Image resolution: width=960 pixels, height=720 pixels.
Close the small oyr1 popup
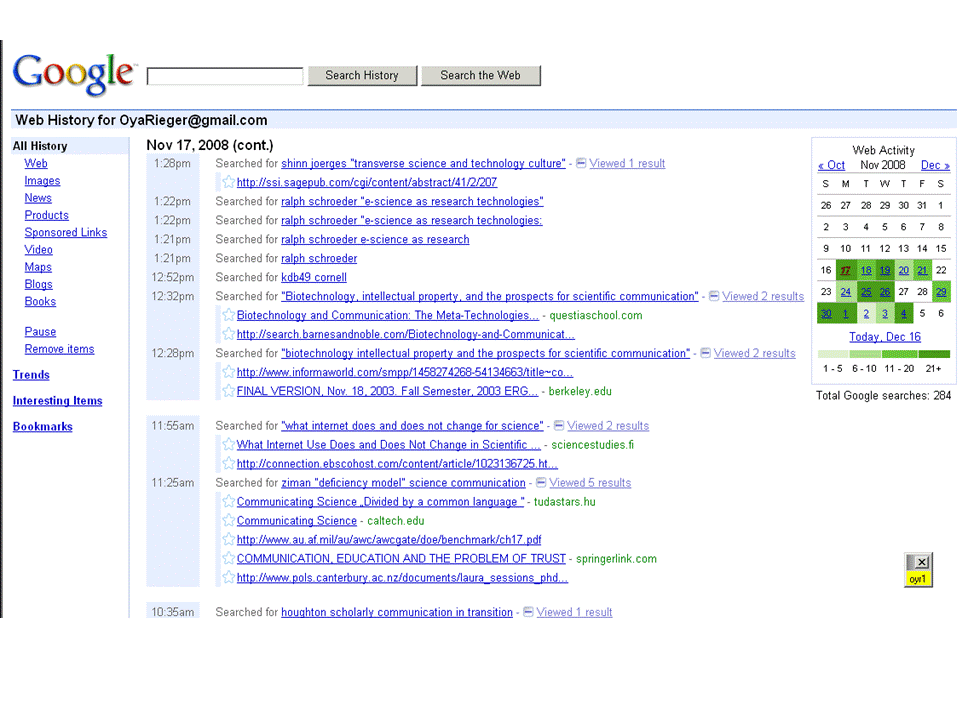click(922, 561)
